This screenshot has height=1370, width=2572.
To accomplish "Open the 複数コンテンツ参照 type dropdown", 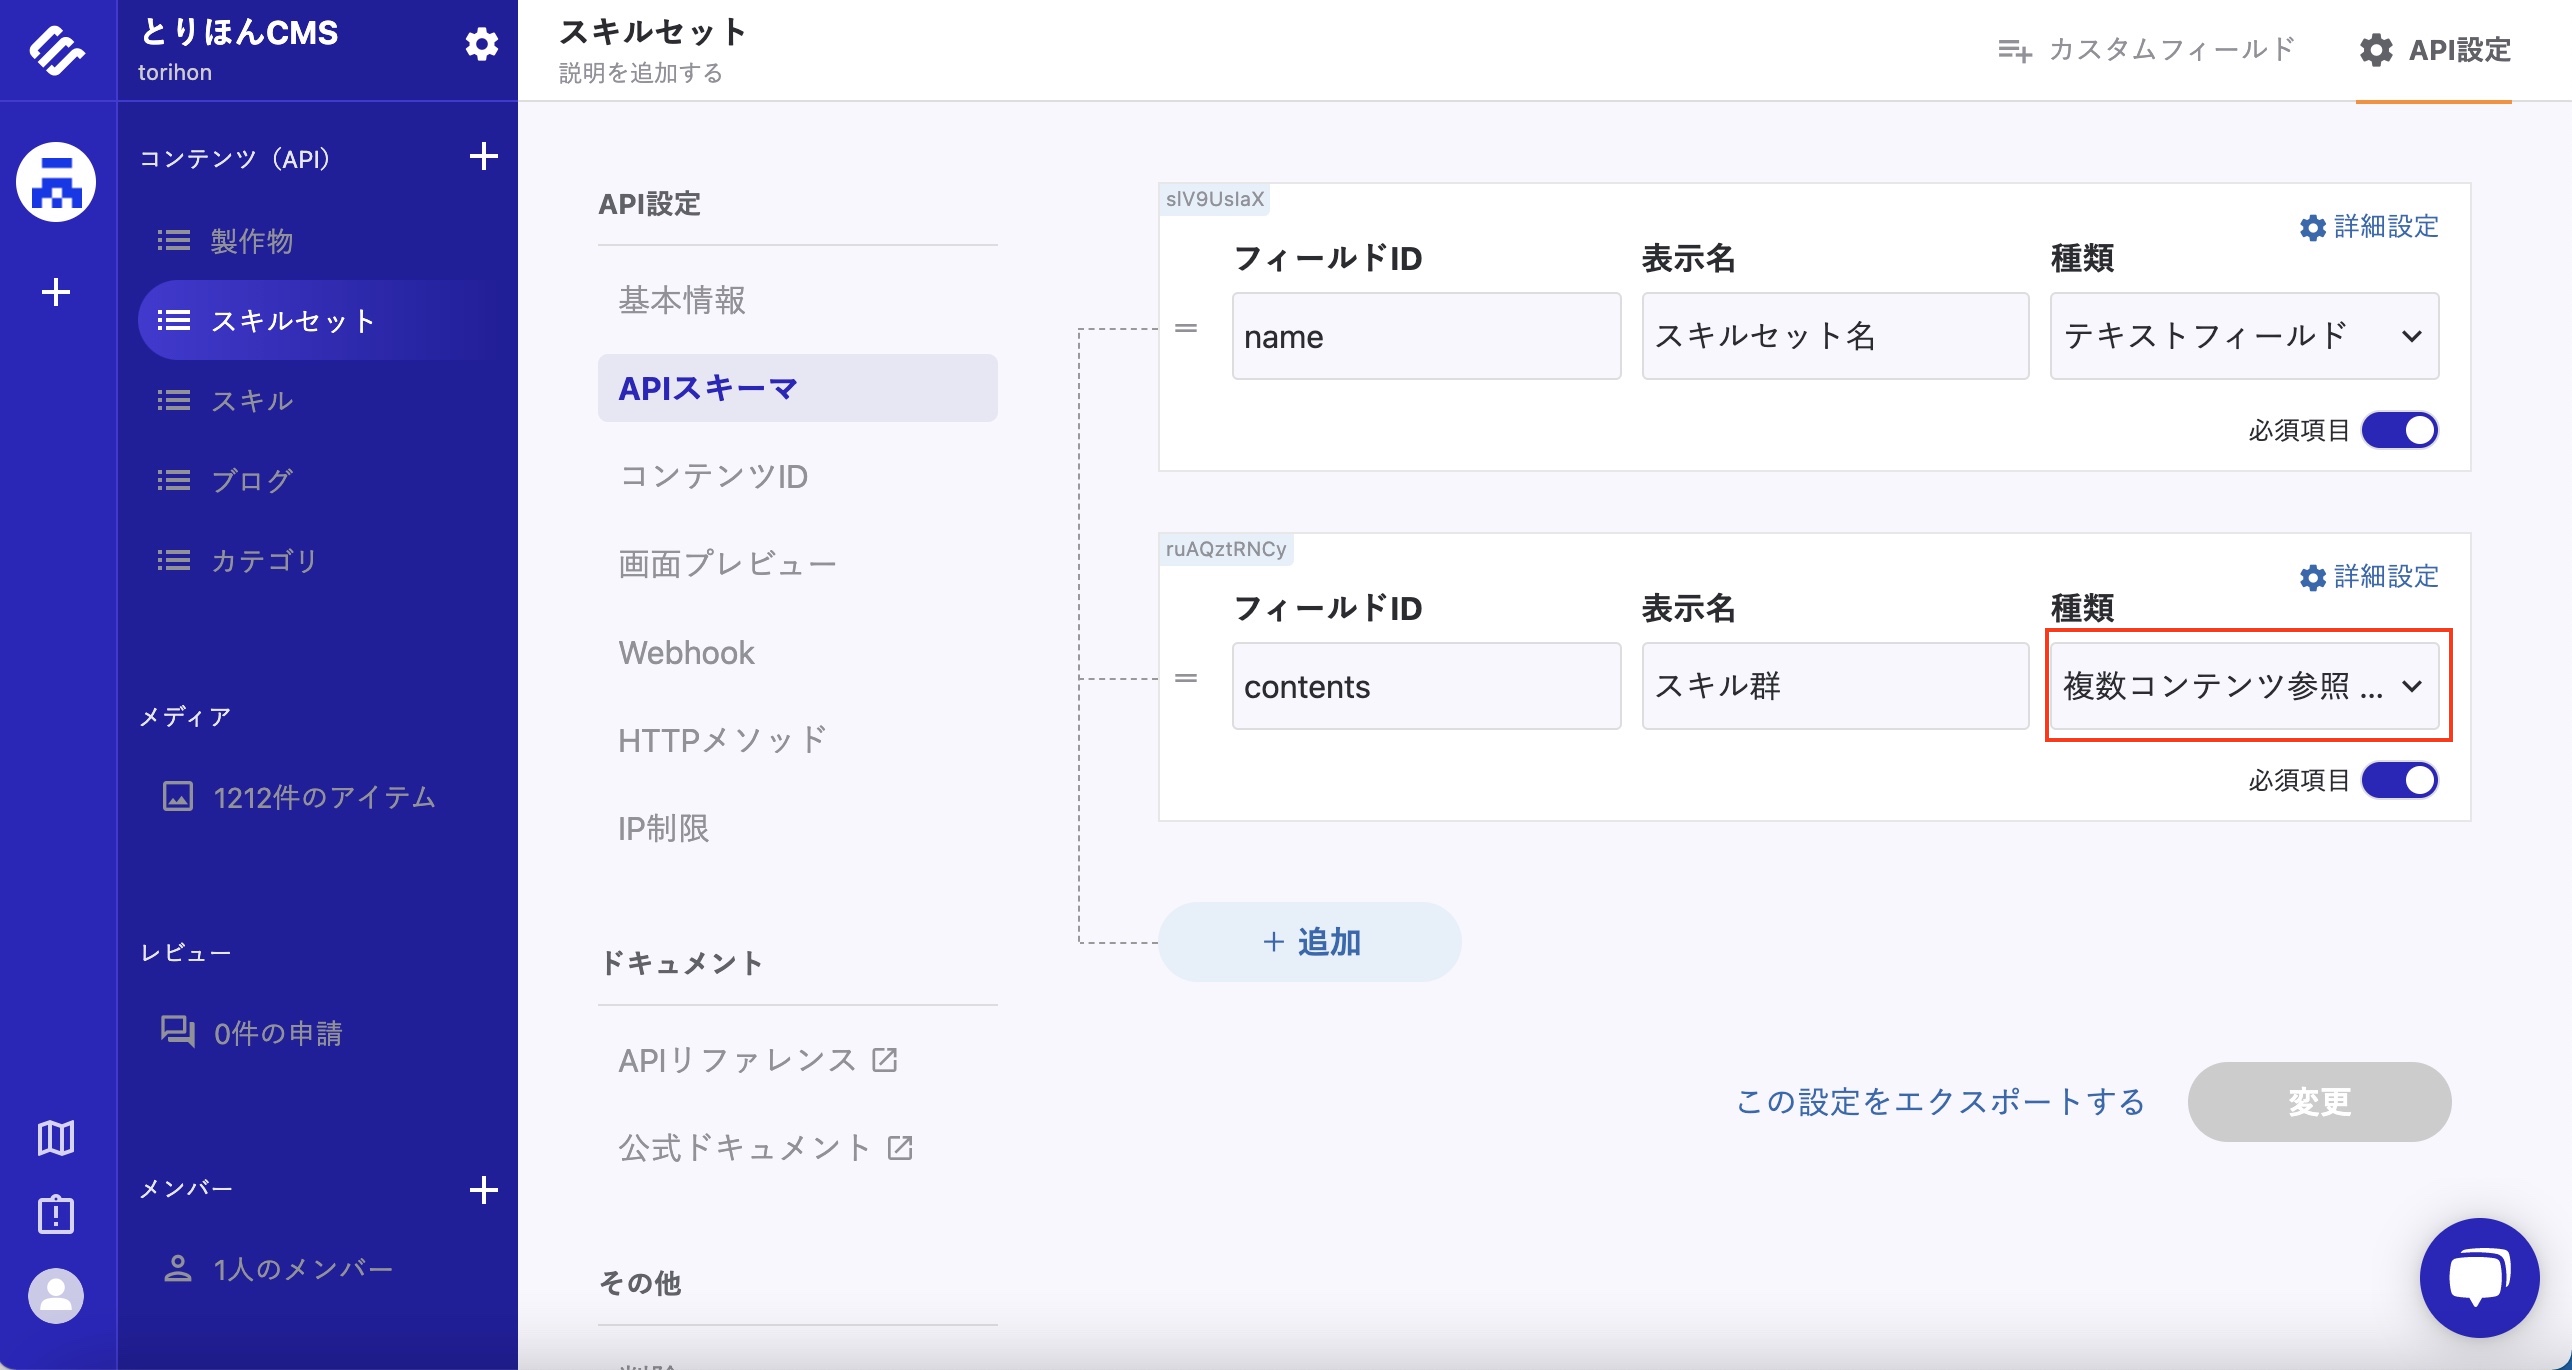I will [2243, 686].
